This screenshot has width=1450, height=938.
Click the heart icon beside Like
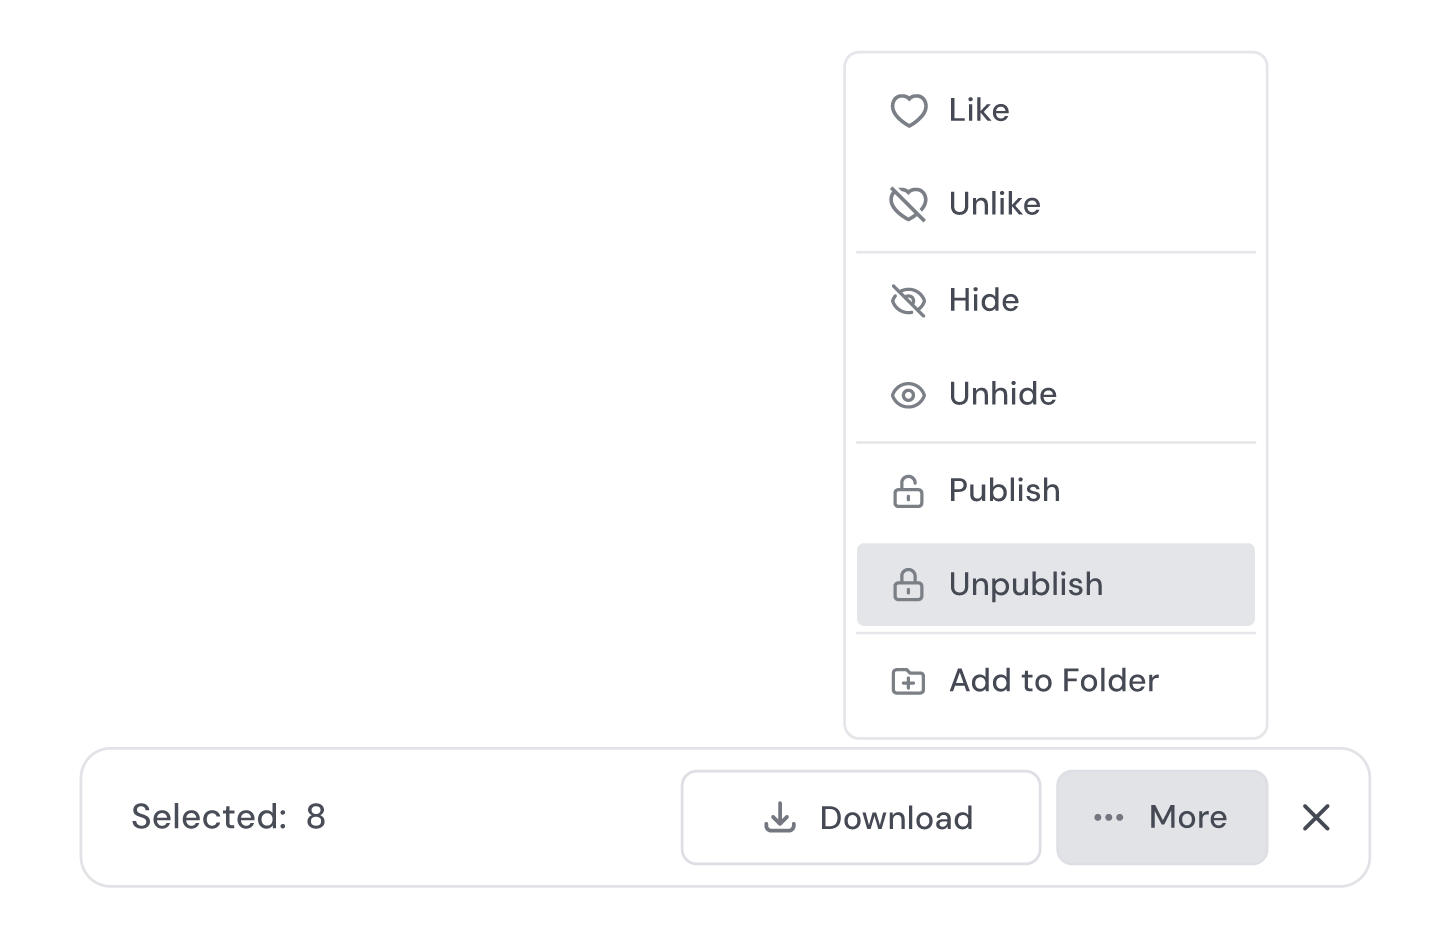pyautogui.click(x=908, y=110)
